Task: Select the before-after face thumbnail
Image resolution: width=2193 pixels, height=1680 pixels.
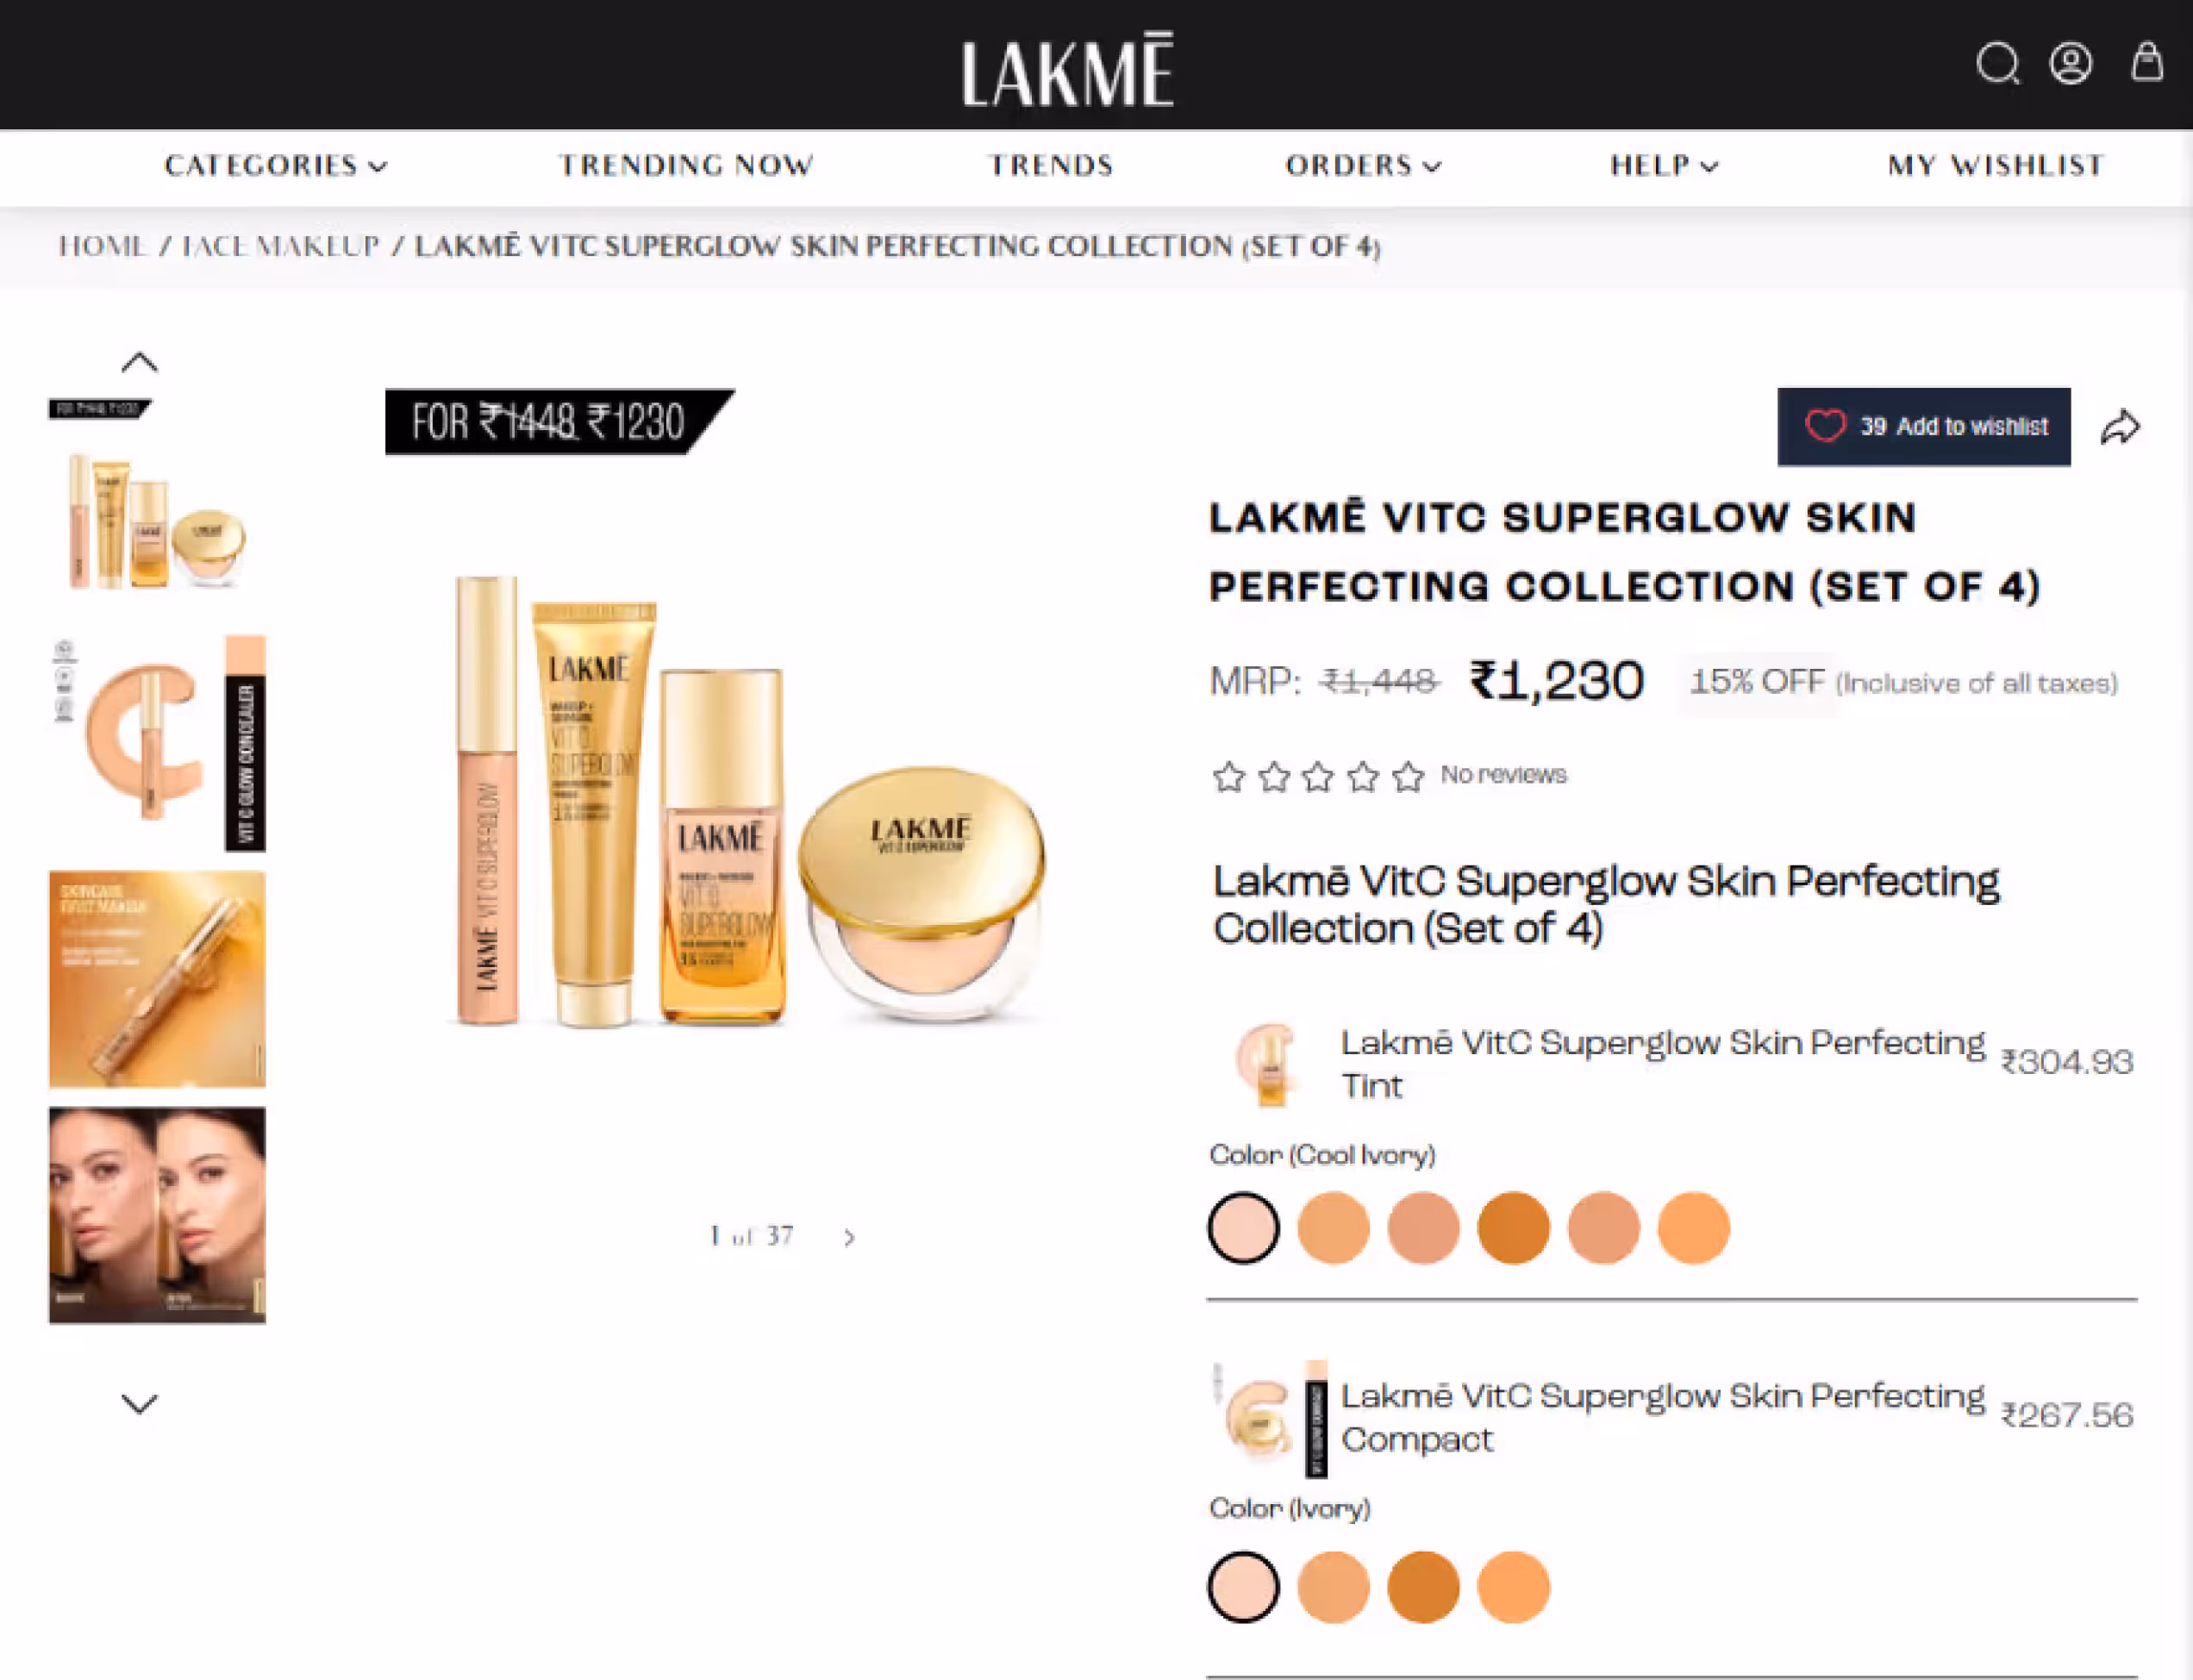Action: [x=157, y=1215]
